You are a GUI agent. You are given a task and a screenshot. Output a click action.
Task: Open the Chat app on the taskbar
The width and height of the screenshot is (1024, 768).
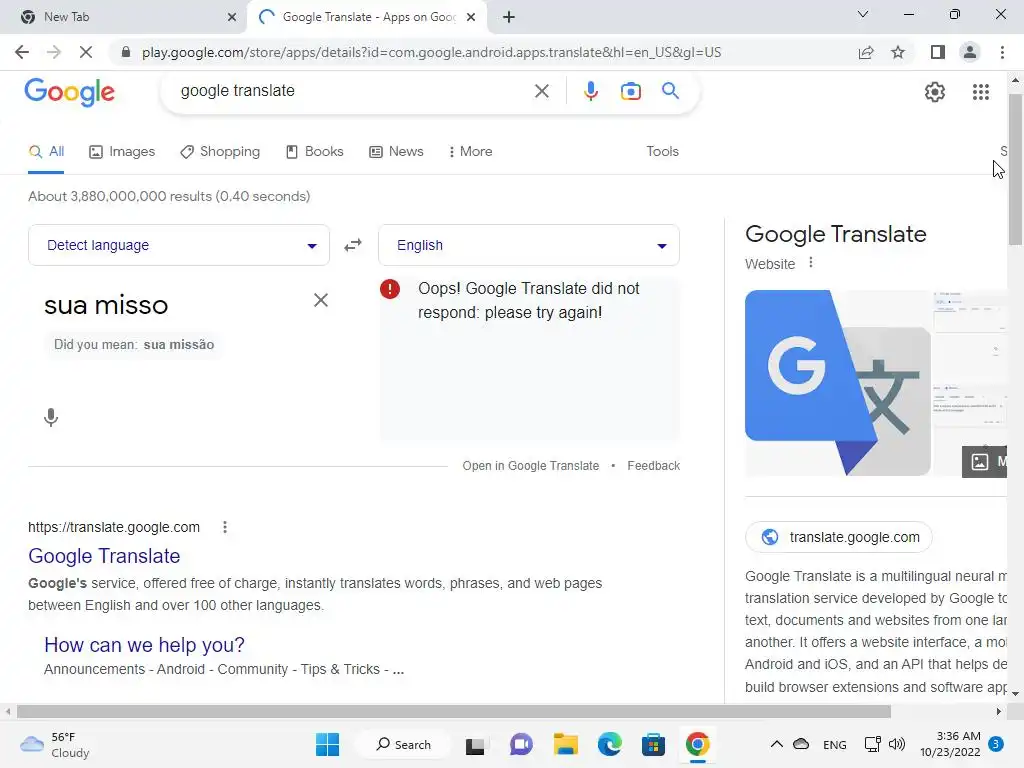coord(520,744)
